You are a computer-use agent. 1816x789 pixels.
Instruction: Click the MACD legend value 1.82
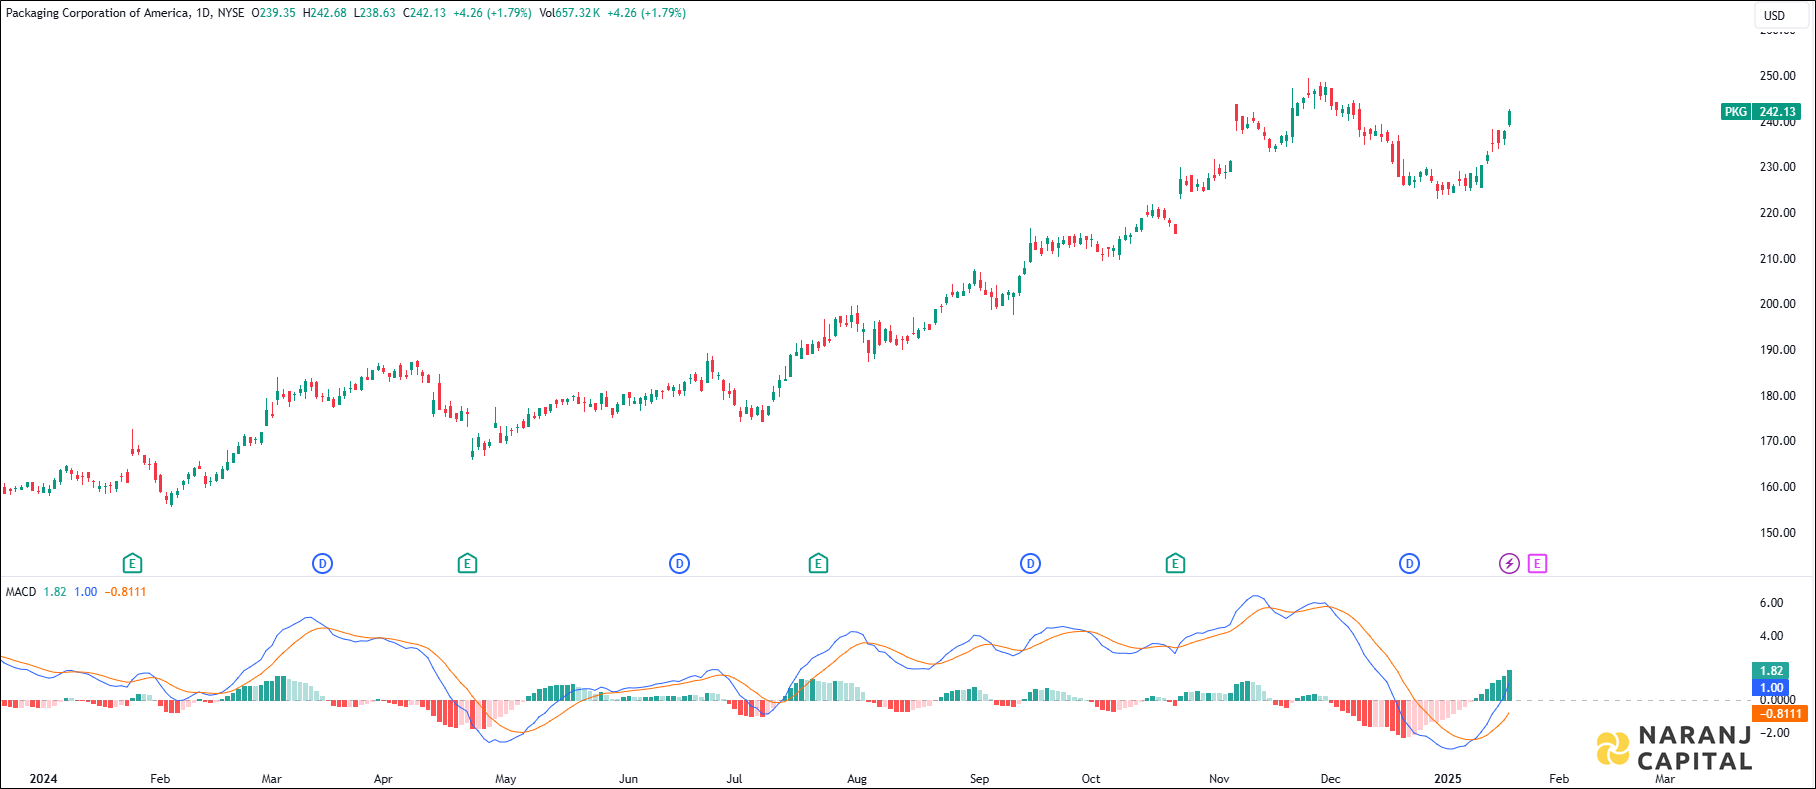55,592
